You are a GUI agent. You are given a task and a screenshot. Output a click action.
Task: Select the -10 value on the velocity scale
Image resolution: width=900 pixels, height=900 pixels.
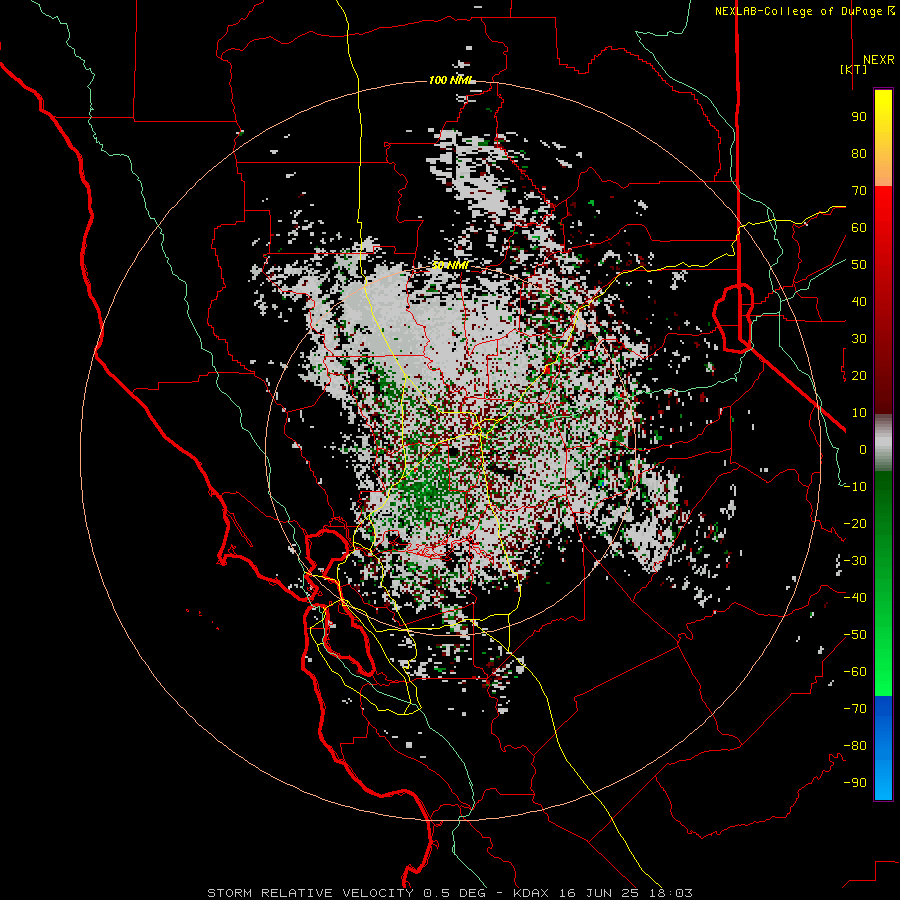[x=855, y=487]
